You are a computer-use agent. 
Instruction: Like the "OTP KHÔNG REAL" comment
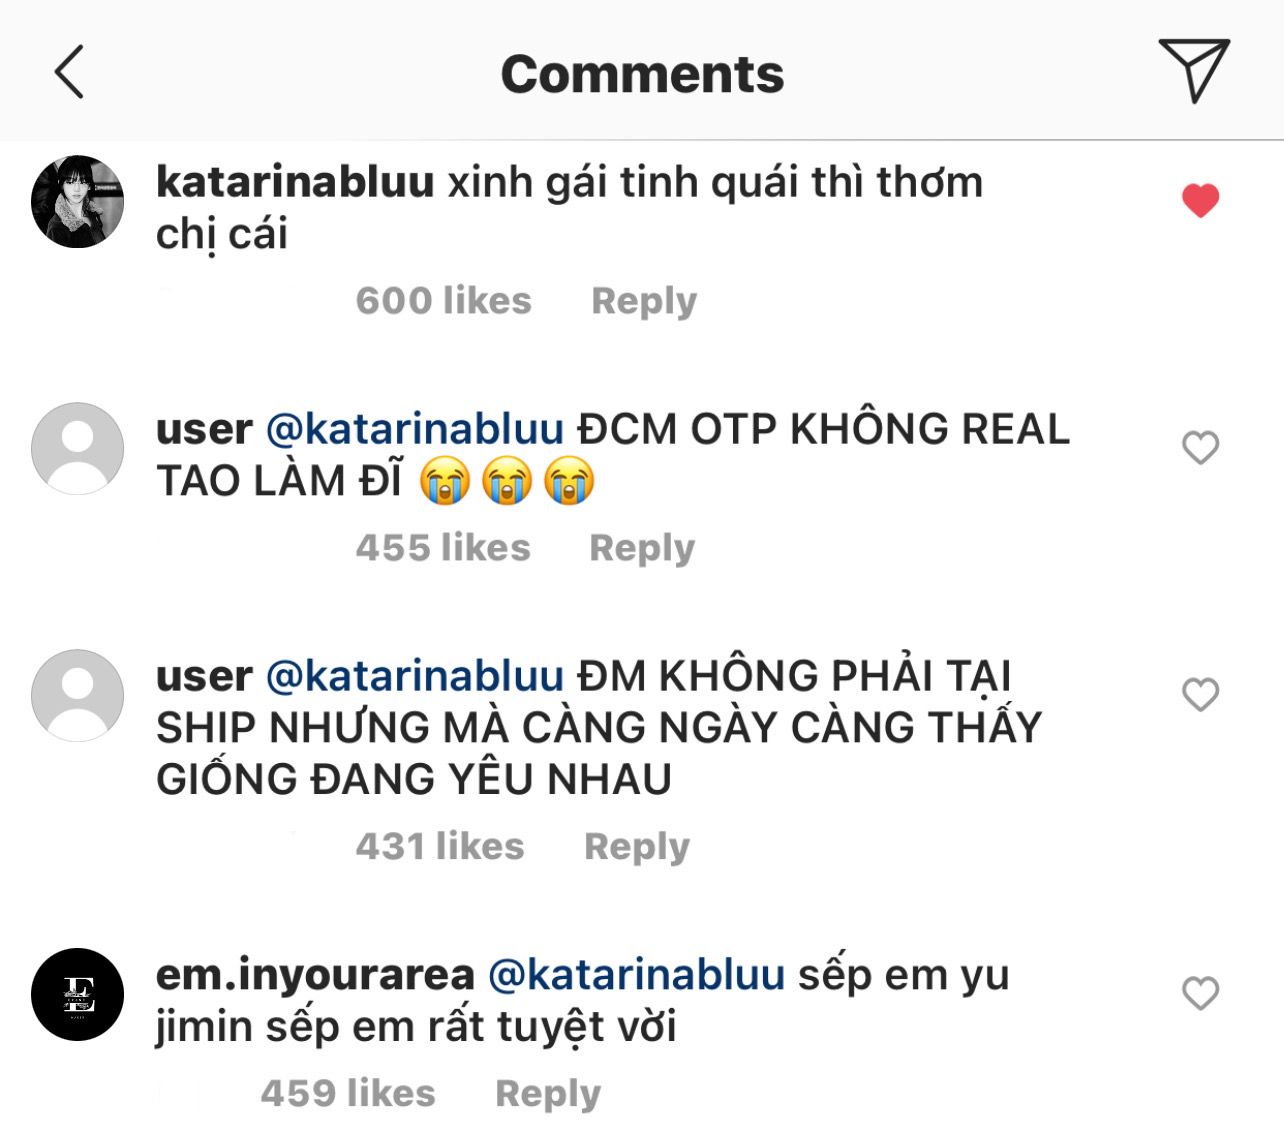(1200, 448)
